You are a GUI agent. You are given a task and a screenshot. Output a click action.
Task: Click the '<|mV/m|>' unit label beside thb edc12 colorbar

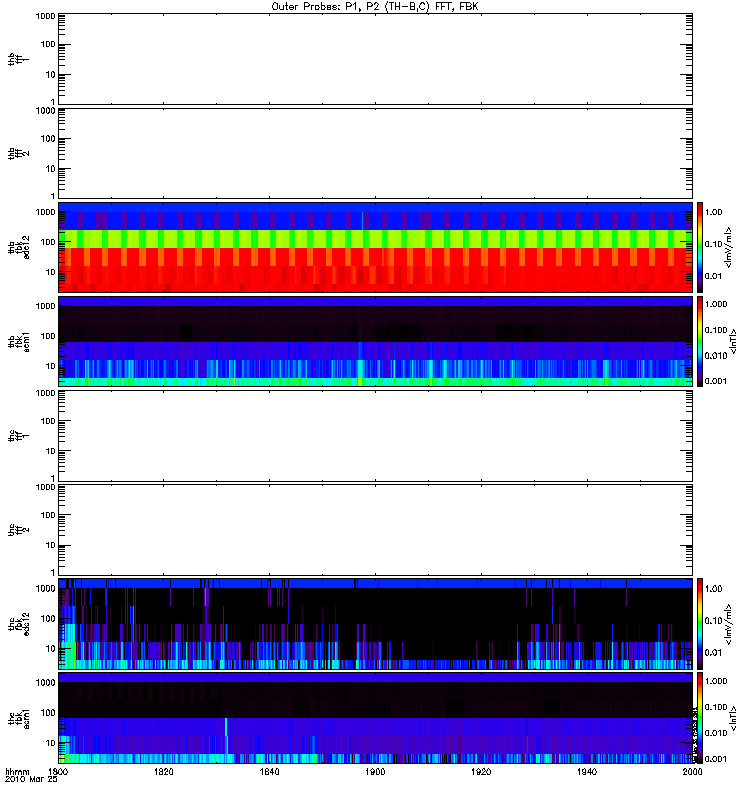coord(729,247)
